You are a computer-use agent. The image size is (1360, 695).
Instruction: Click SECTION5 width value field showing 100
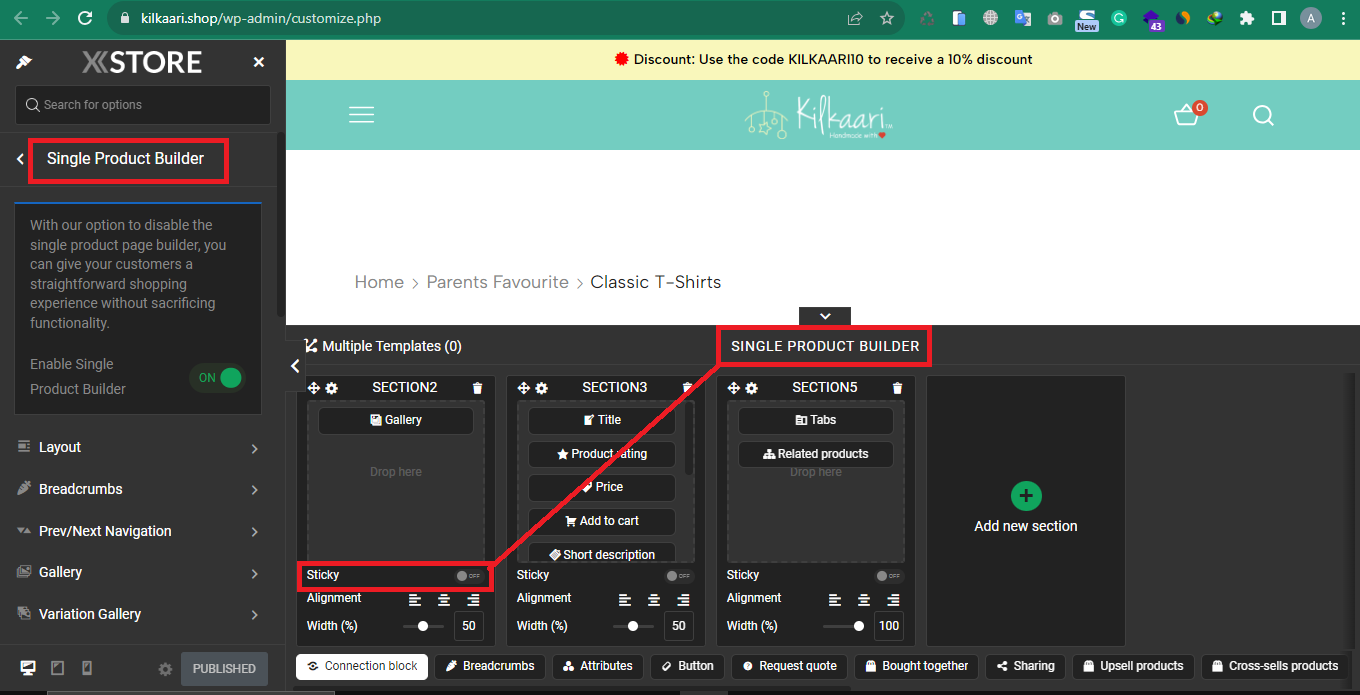click(889, 626)
